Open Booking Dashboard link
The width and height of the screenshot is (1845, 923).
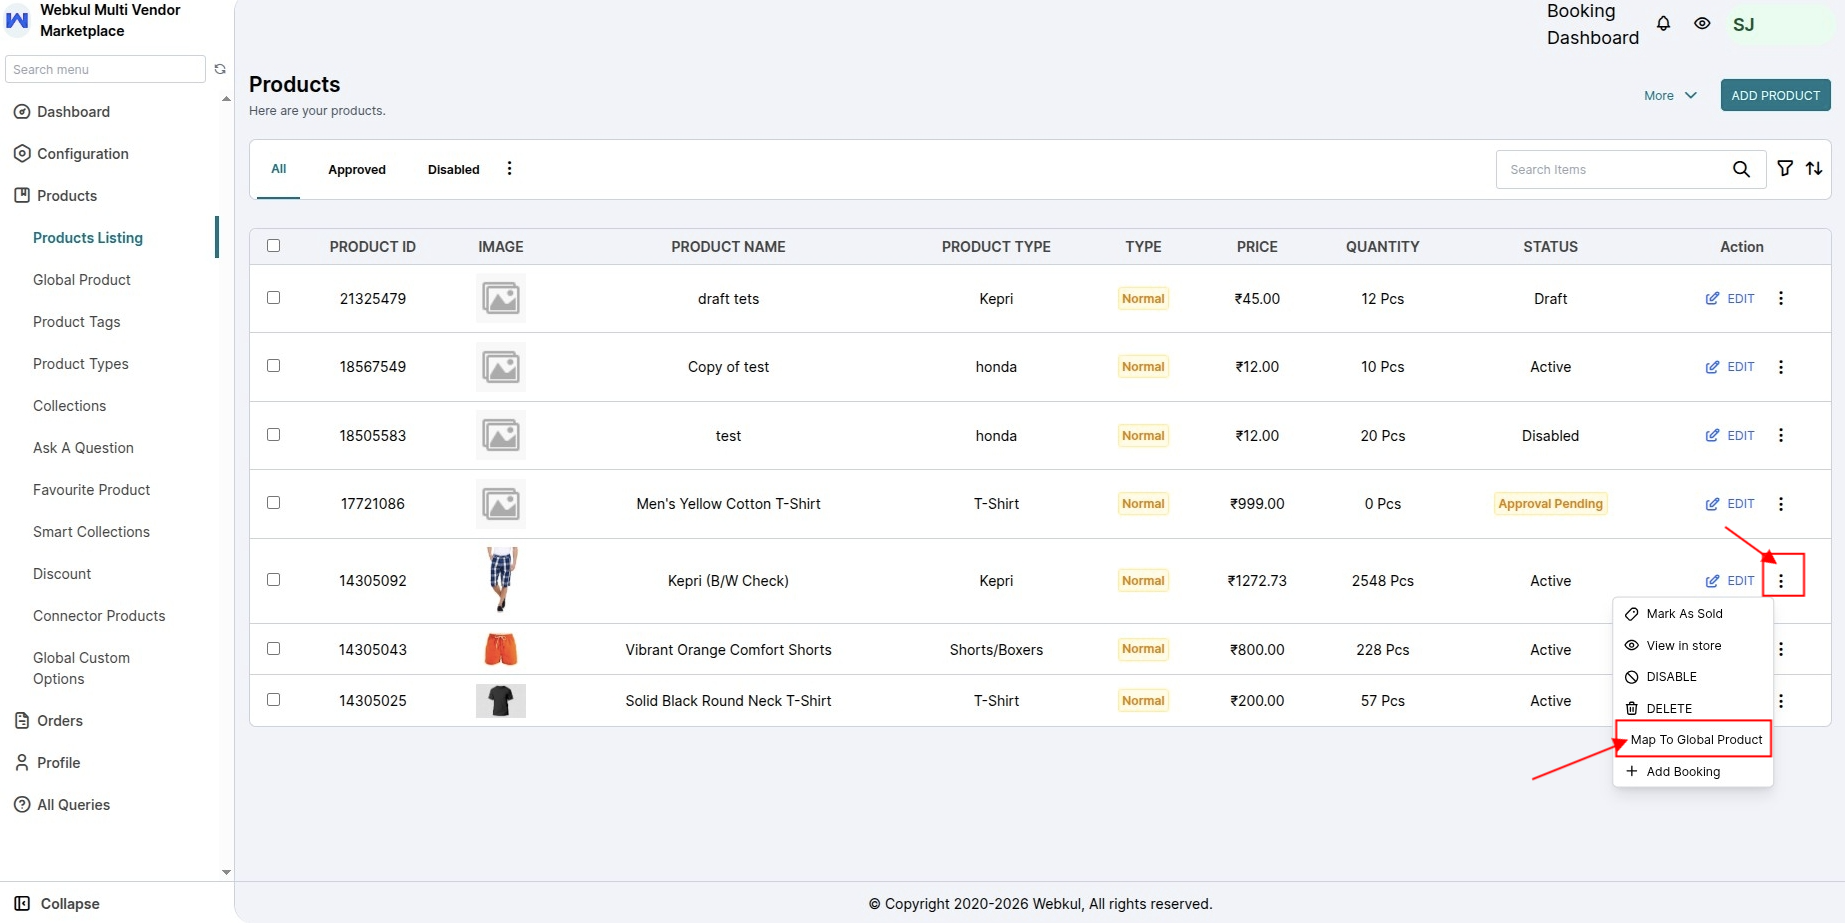point(1593,24)
